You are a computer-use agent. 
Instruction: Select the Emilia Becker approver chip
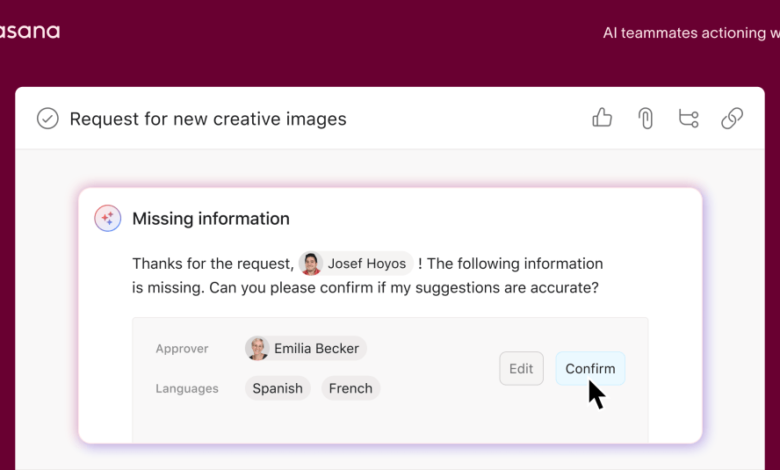tap(305, 348)
